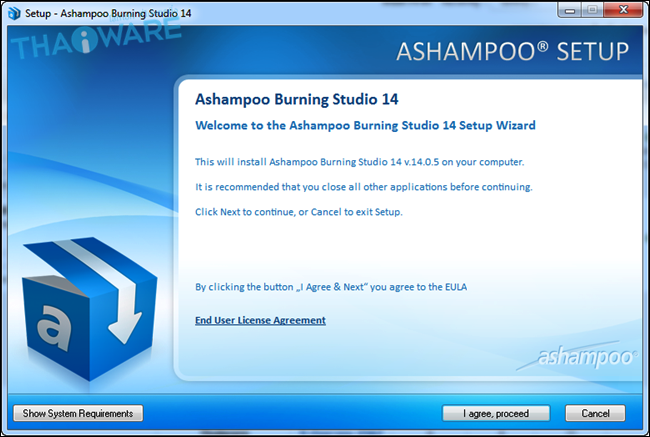Click the window title "Setup - Ashampoo Burning Studio 14"
650x437 pixels.
[x=108, y=13]
